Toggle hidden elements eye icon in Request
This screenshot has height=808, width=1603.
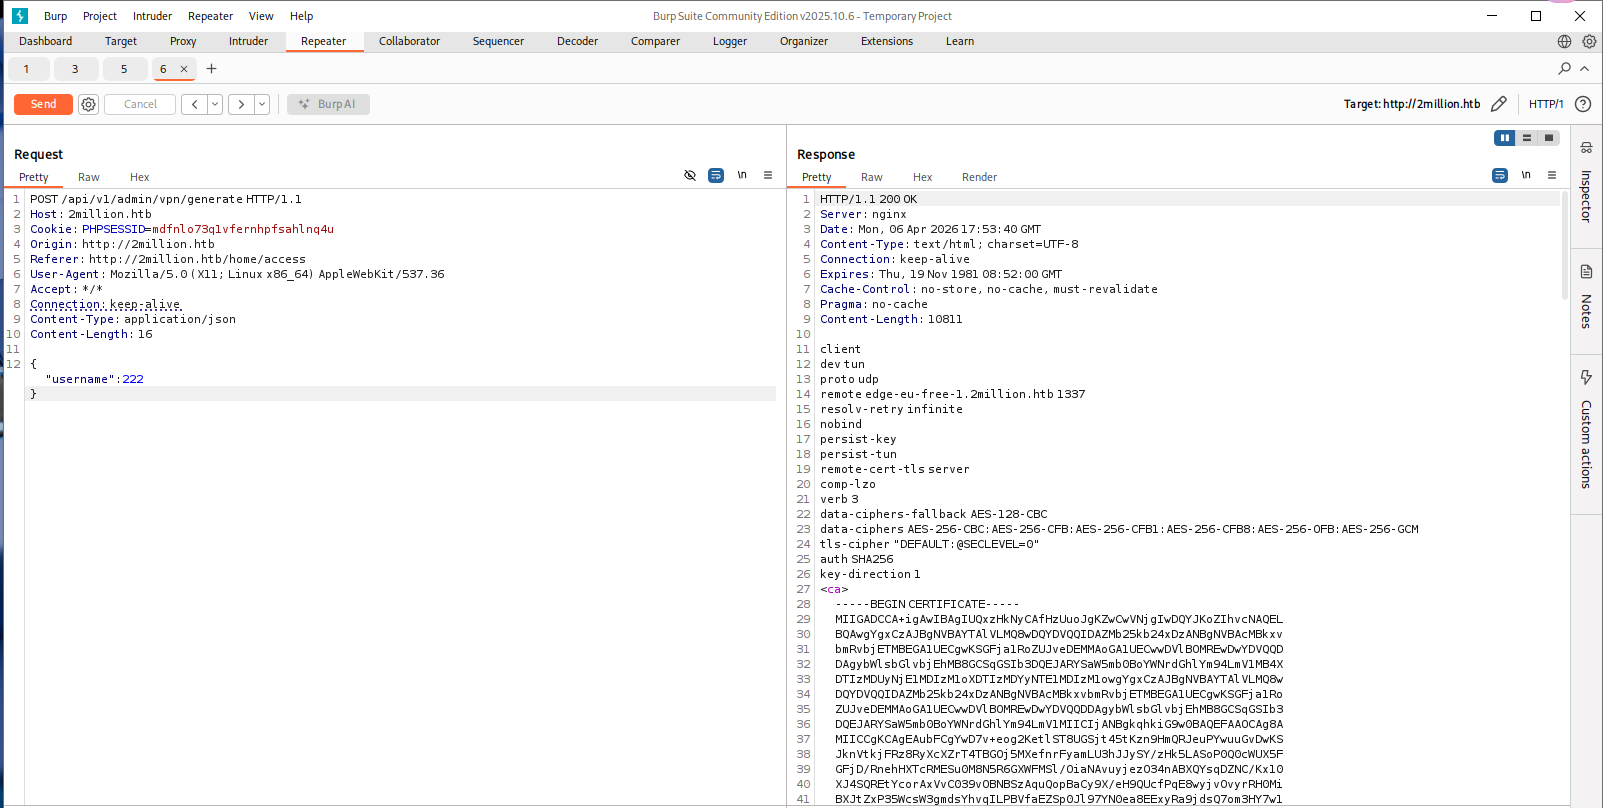click(690, 175)
